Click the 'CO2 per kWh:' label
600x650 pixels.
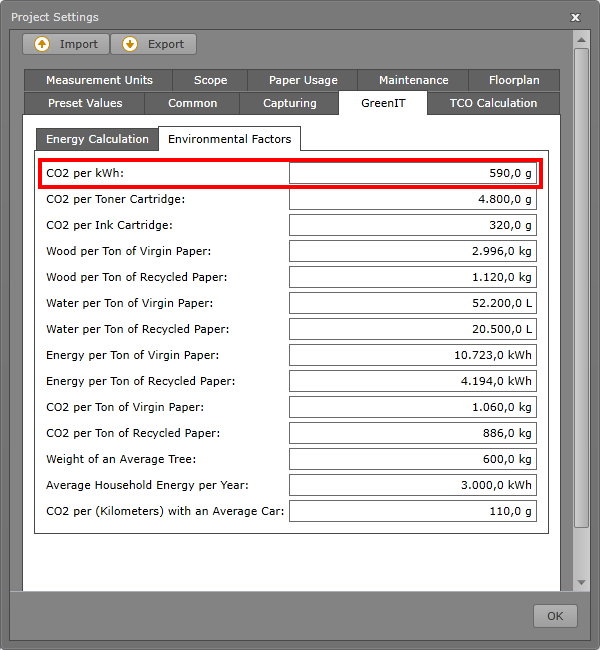point(85,173)
